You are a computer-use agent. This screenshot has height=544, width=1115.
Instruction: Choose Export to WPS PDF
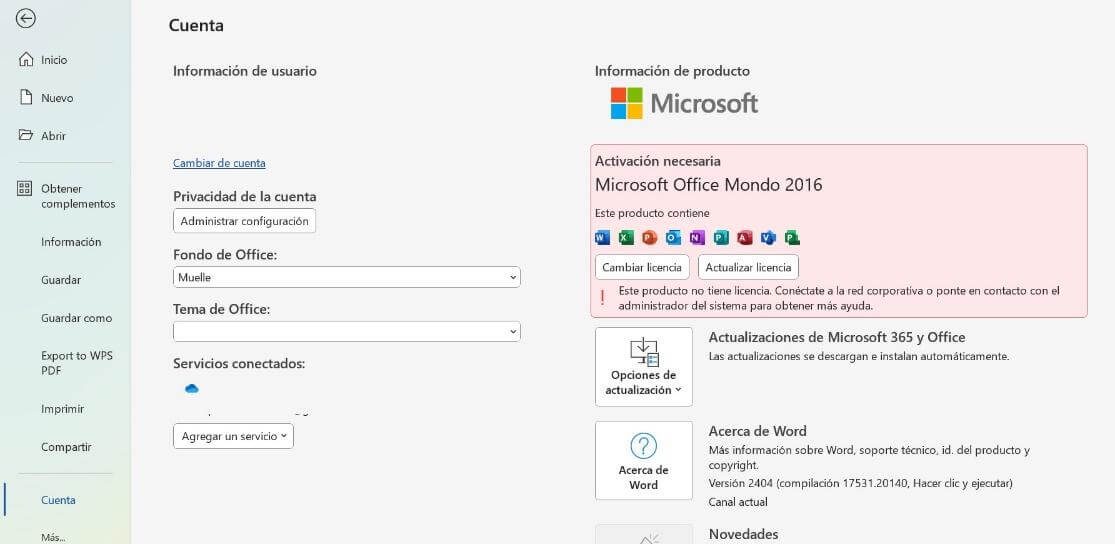tap(77, 363)
